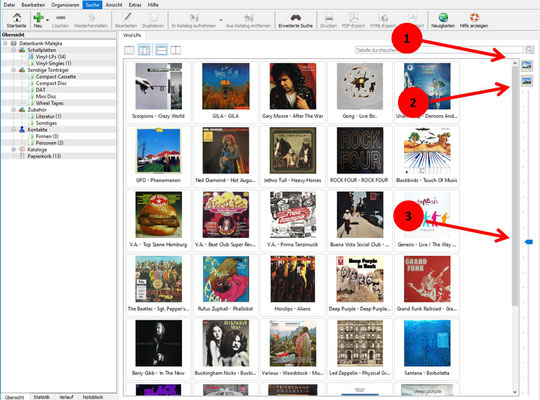This screenshot has width=540, height=400.
Task: Open the Datei menu
Action: tap(9, 5)
